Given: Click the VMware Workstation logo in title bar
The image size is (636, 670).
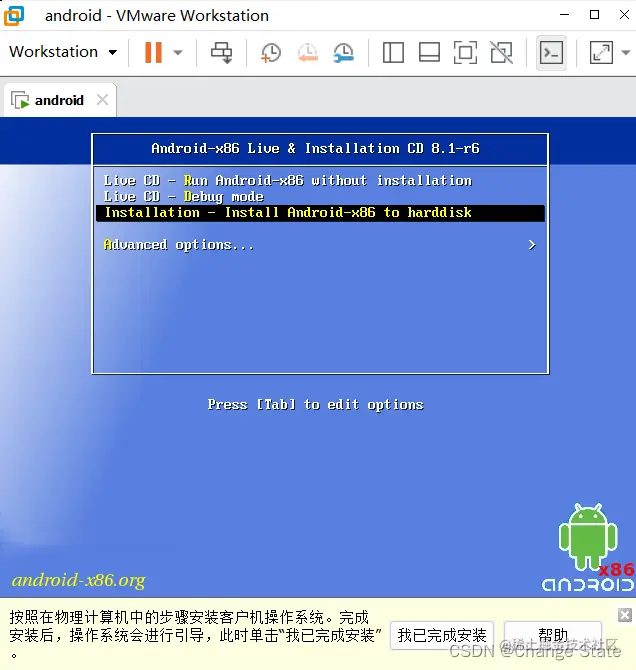Looking at the screenshot, I should [14, 16].
